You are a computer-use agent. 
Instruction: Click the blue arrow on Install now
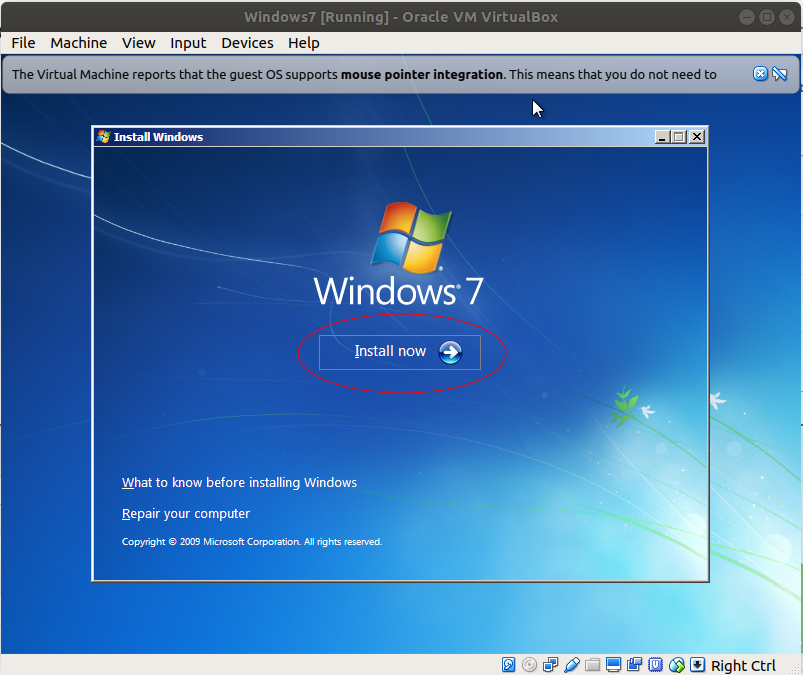point(450,352)
